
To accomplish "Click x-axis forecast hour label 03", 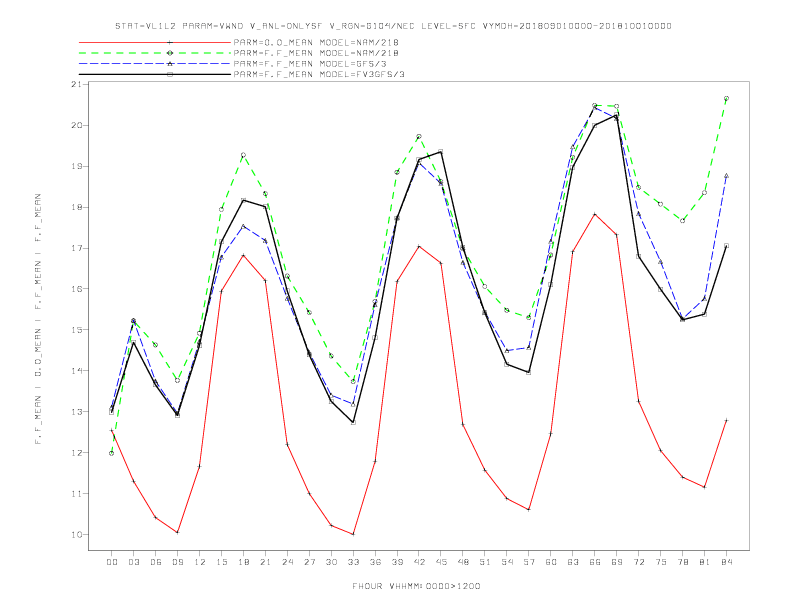I will [x=133, y=562].
